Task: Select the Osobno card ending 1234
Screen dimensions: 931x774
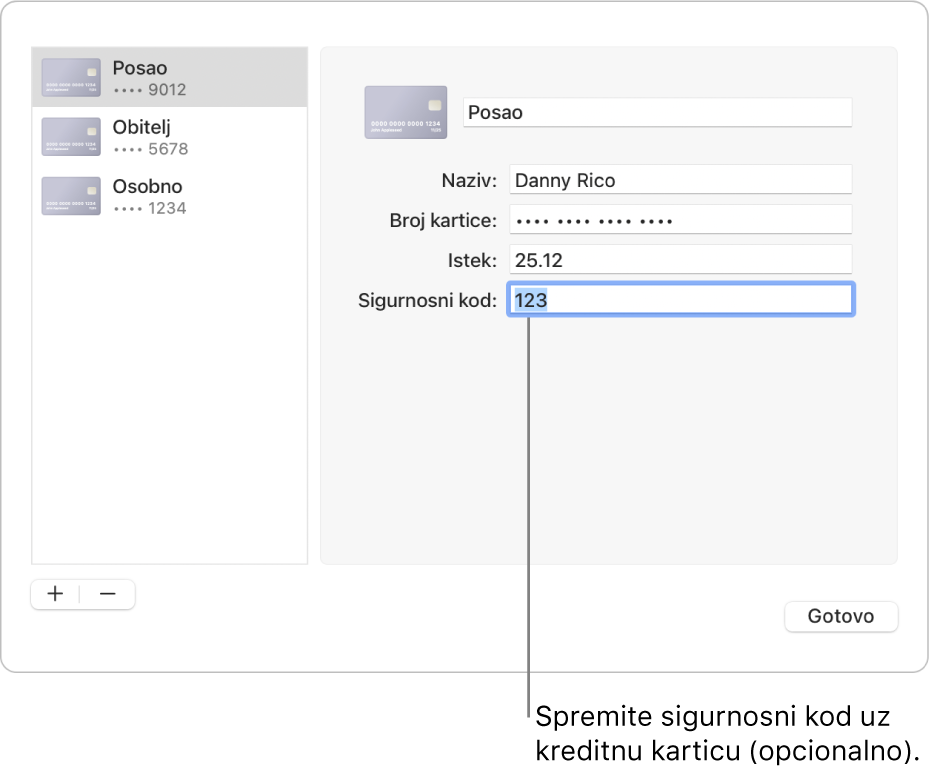Action: pos(170,196)
